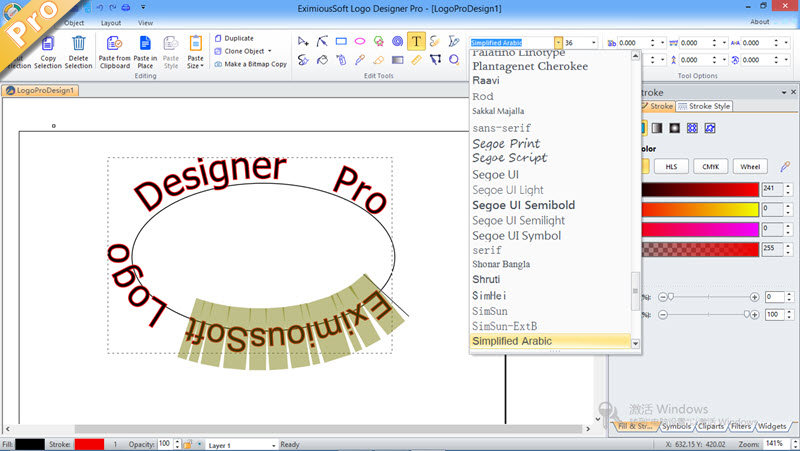This screenshot has width=800, height=451.
Task: Open letter spacing A↔A value dropdown
Action: [x=786, y=43]
